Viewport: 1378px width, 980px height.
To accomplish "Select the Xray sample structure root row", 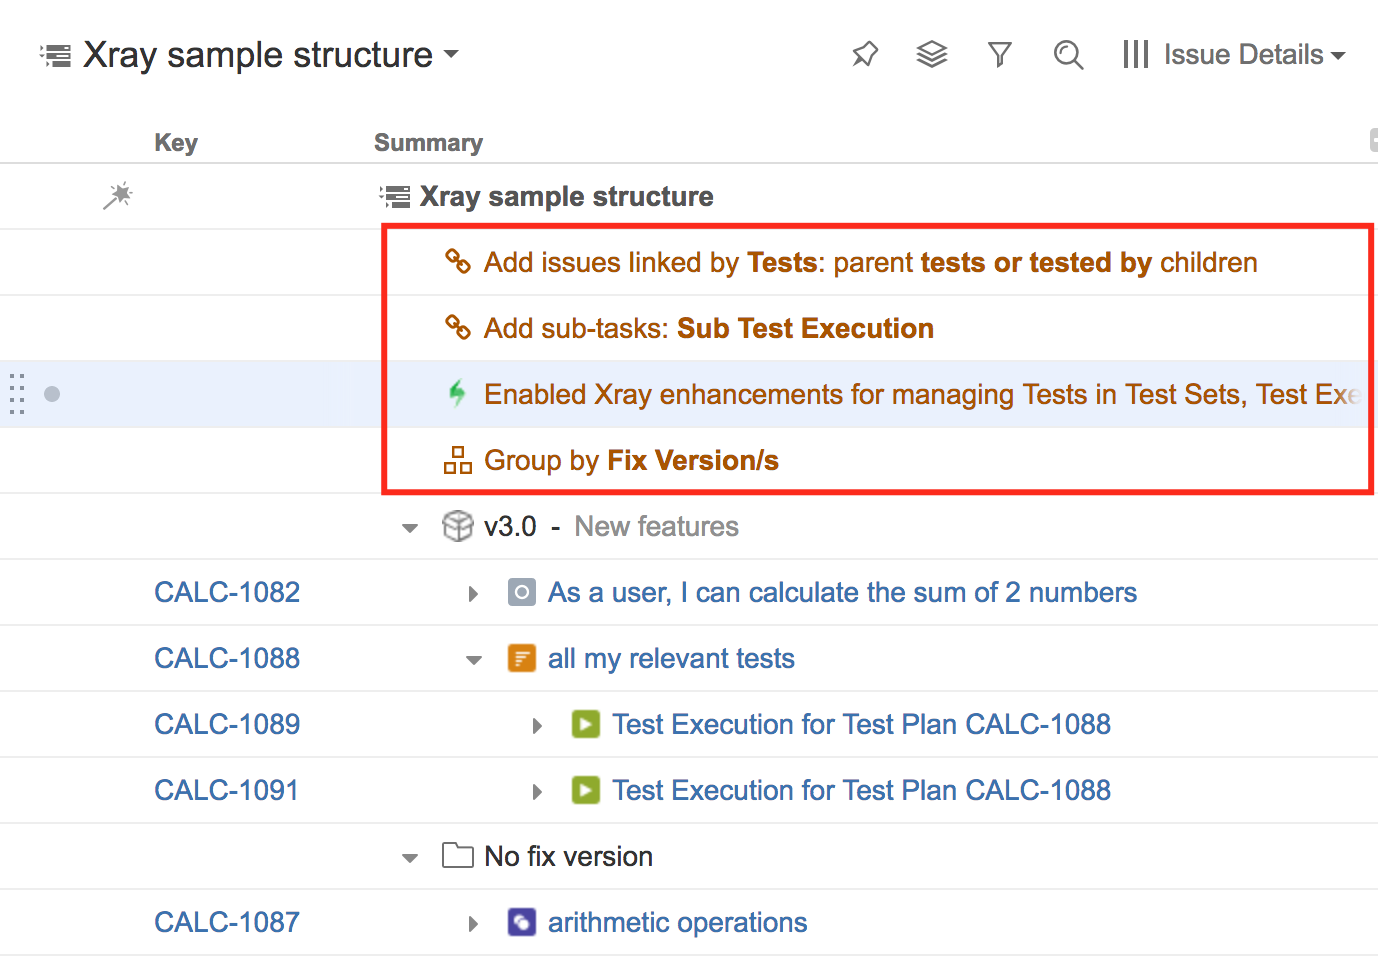I will 689,196.
